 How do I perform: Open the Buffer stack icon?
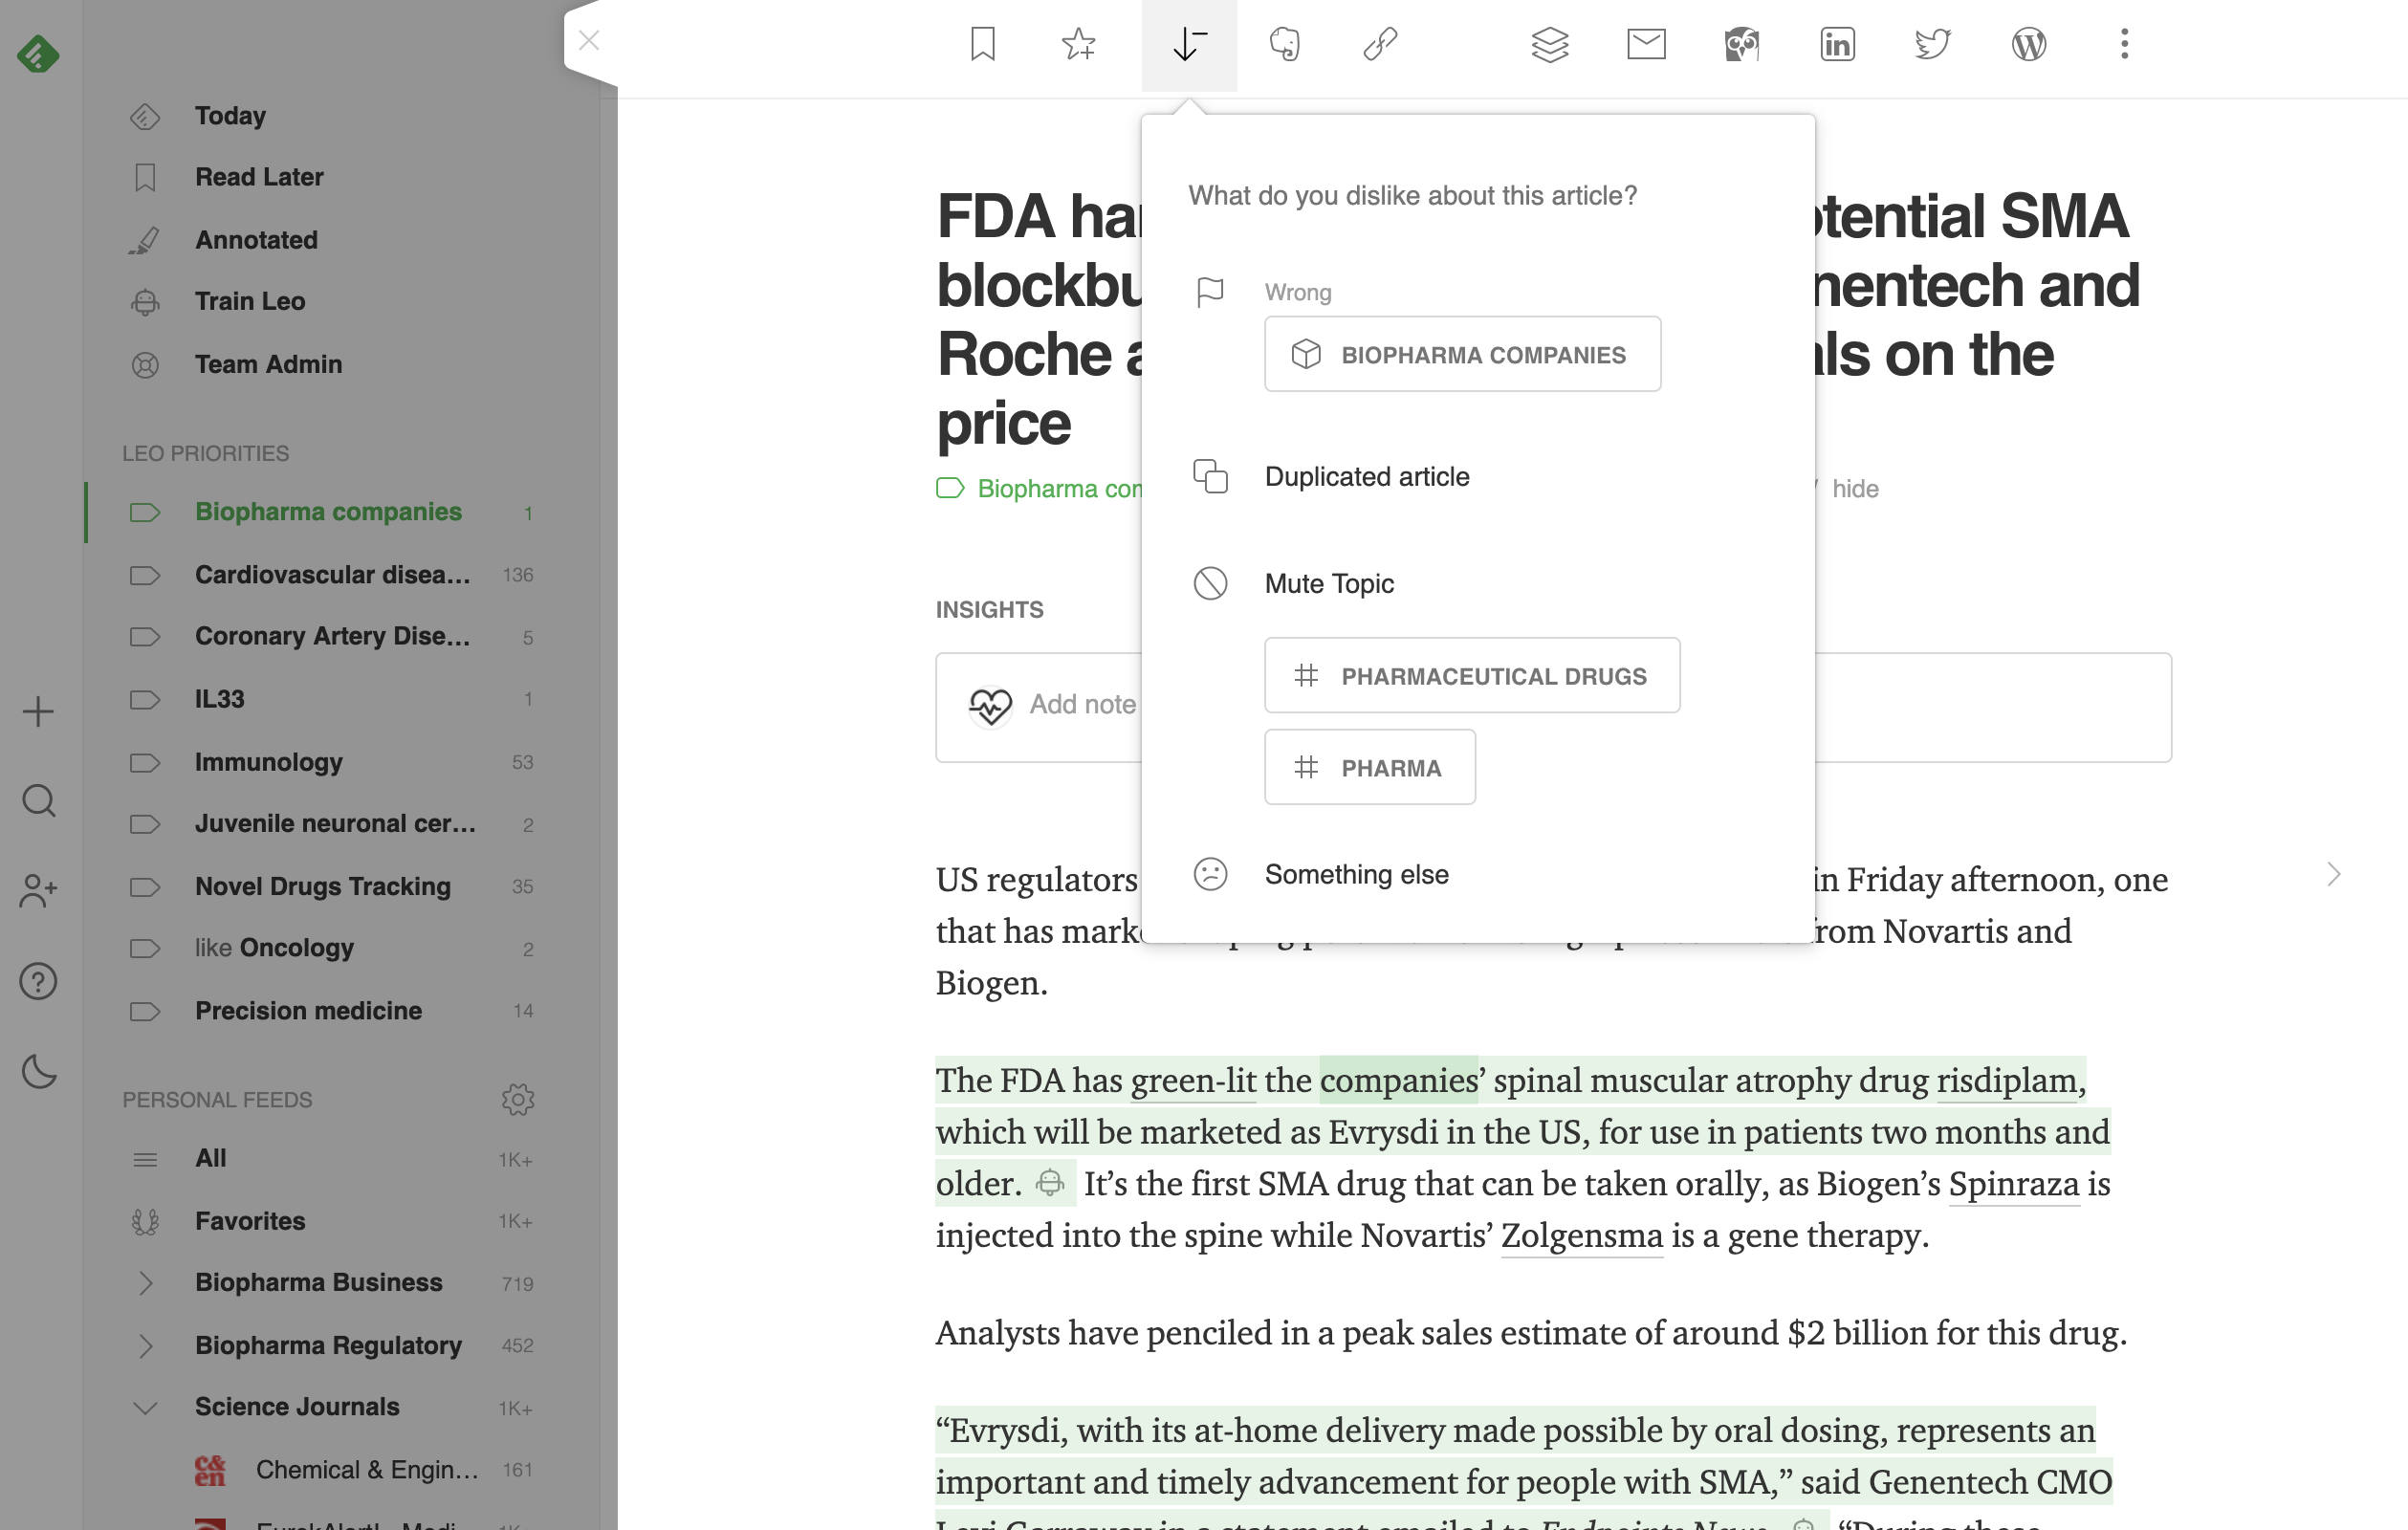tap(1549, 44)
